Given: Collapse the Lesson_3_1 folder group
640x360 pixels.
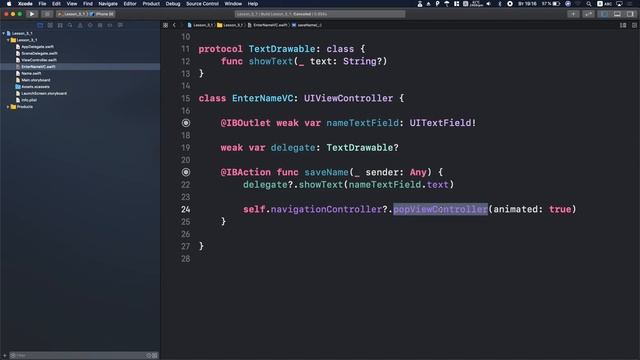Looking at the screenshot, I should pyautogui.click(x=8, y=40).
